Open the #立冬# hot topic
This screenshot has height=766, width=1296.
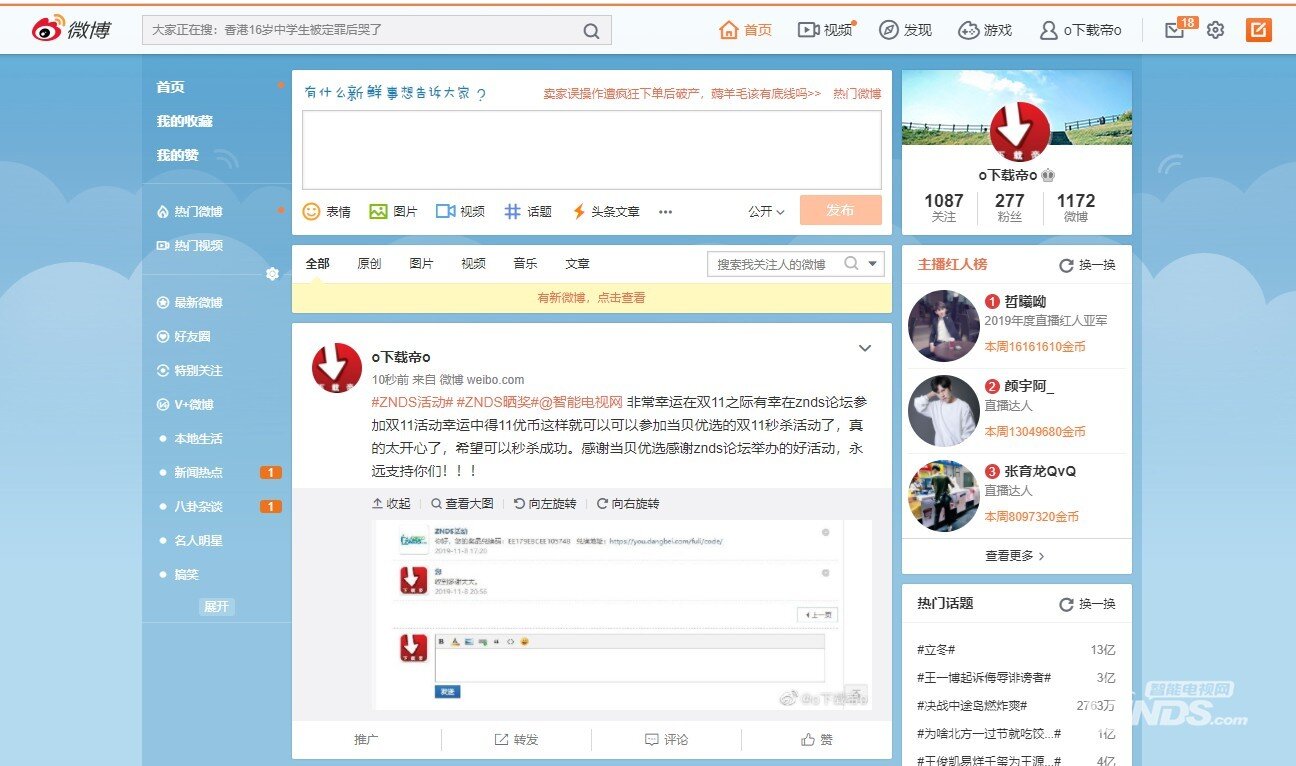tap(936, 650)
